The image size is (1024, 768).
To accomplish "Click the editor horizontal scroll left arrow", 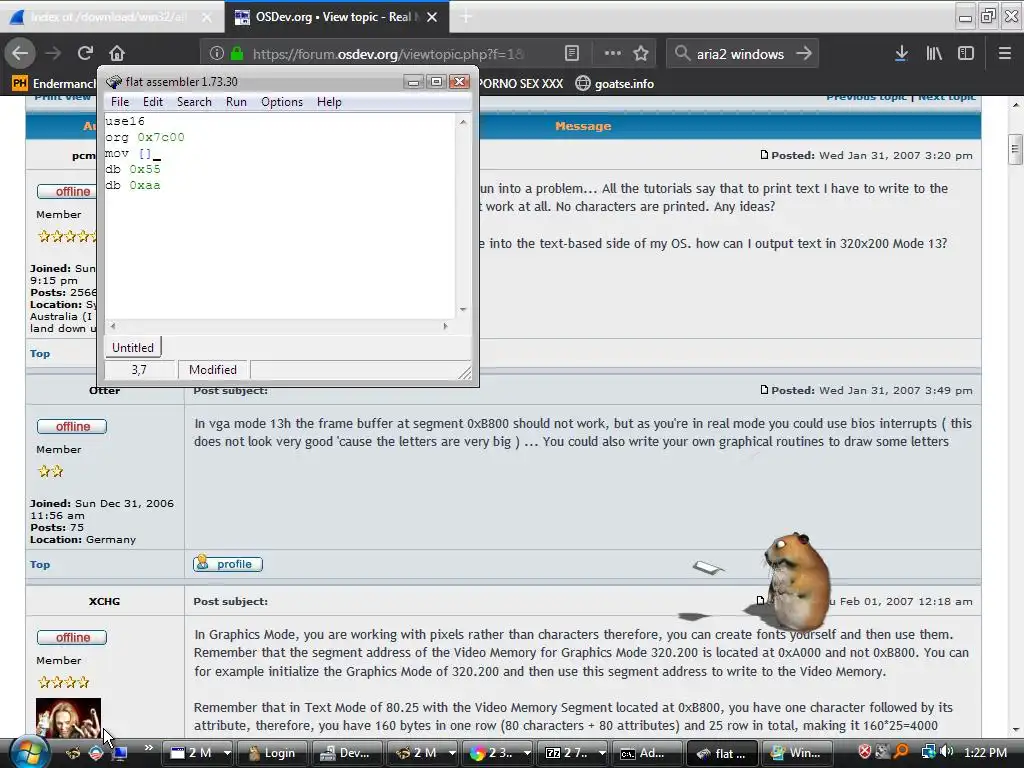I will coord(113,326).
